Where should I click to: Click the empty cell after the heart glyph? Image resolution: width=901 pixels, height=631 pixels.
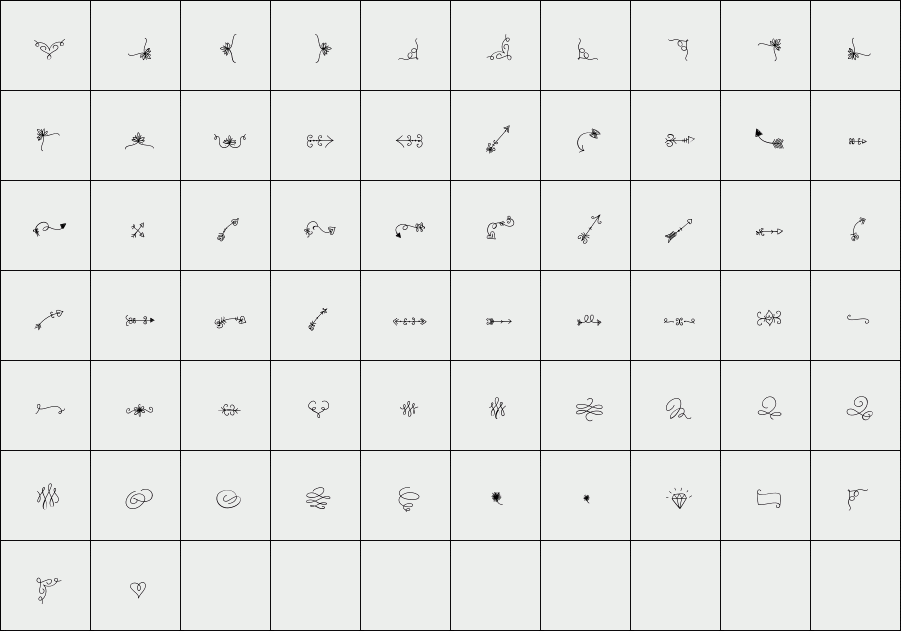click(225, 586)
